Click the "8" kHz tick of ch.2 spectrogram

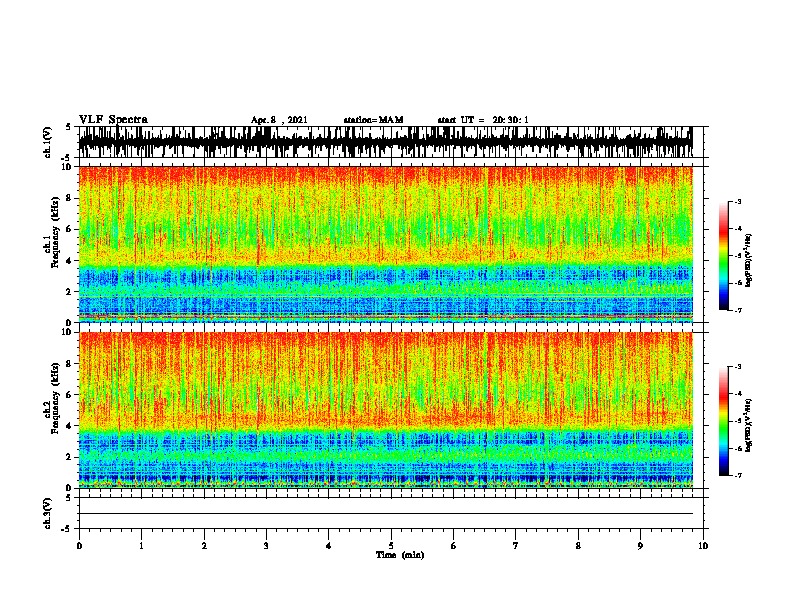pyautogui.click(x=70, y=364)
